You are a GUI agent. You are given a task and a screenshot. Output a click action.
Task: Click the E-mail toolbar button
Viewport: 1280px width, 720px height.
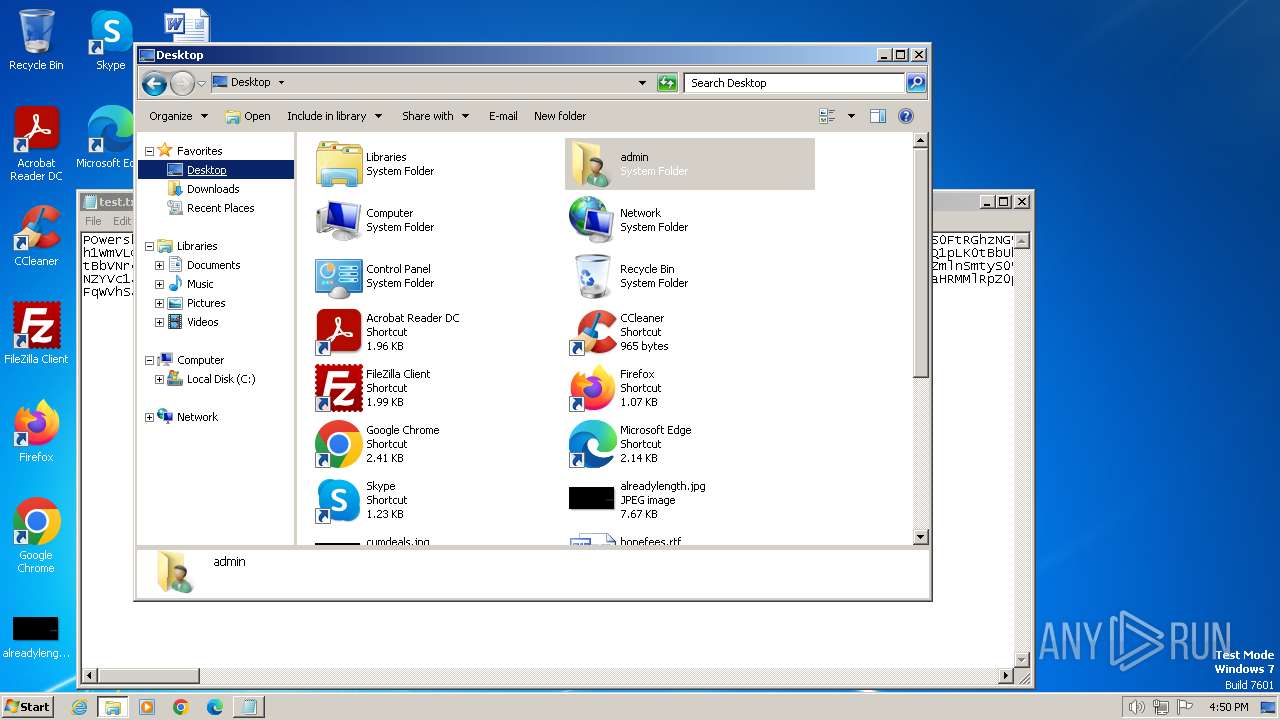[x=503, y=116]
